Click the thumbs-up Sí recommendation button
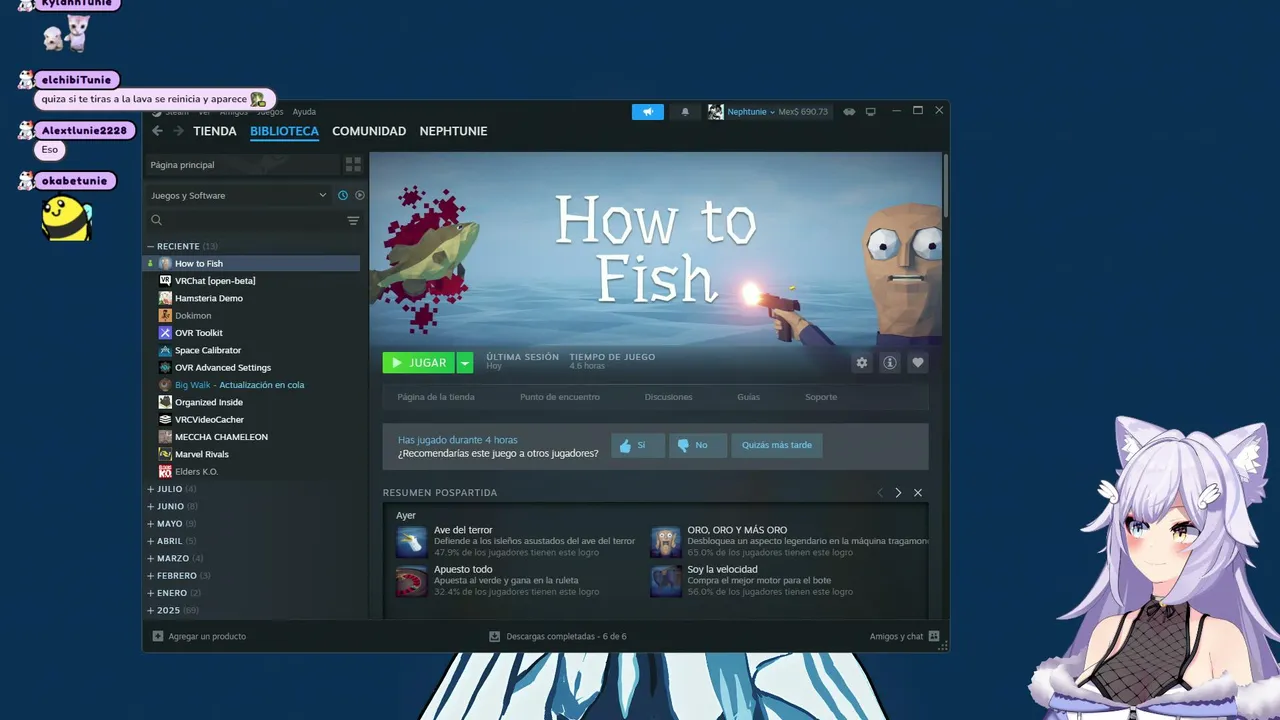 point(638,445)
